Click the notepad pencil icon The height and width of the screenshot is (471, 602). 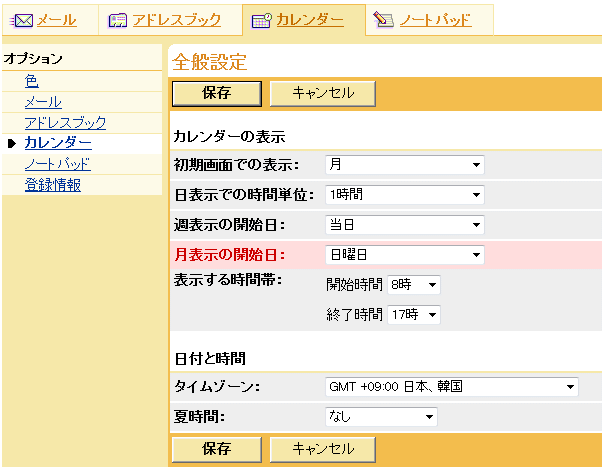tap(383, 19)
